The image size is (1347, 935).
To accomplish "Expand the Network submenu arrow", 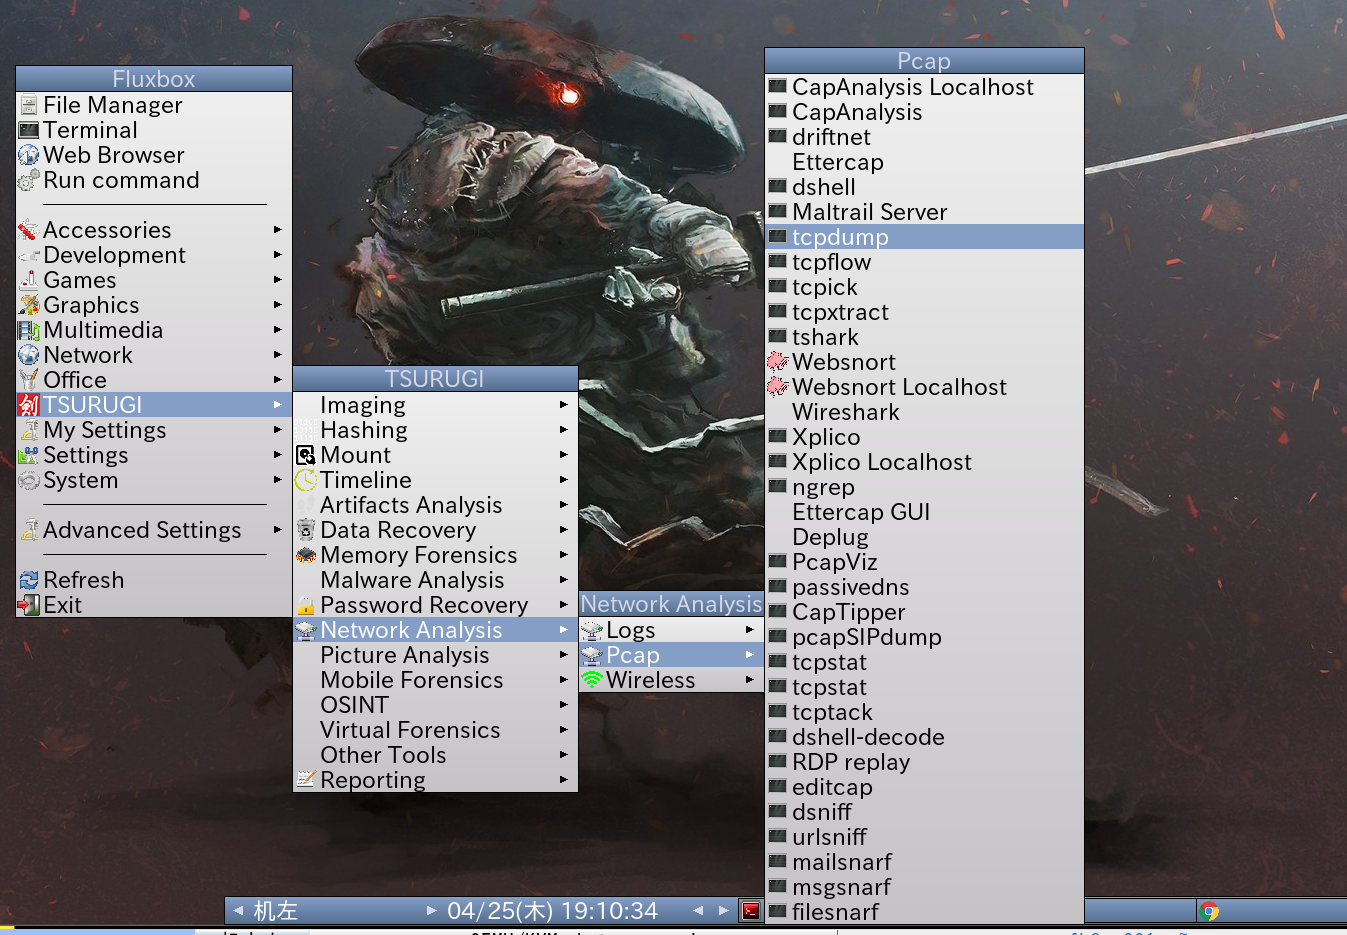I will click(277, 355).
